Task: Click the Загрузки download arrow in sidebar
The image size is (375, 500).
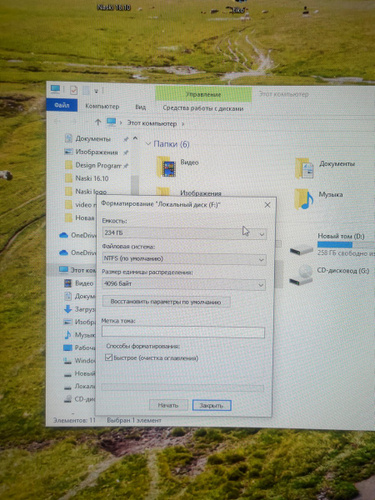Action: point(68,309)
